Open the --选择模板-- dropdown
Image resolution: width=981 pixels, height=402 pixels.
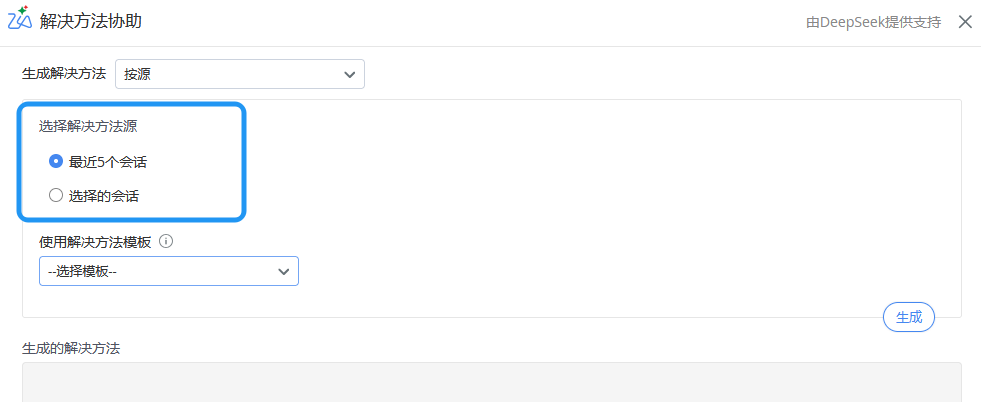(x=168, y=272)
